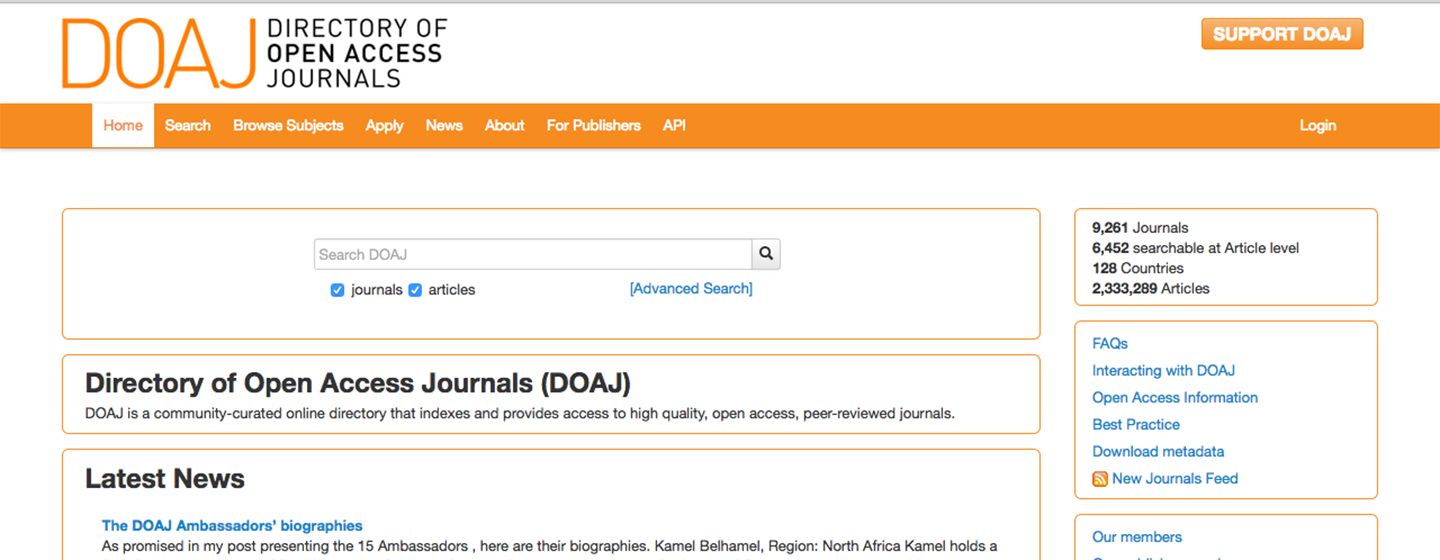Open the Home tab
Viewport: 1440px width, 560px height.
click(x=123, y=125)
